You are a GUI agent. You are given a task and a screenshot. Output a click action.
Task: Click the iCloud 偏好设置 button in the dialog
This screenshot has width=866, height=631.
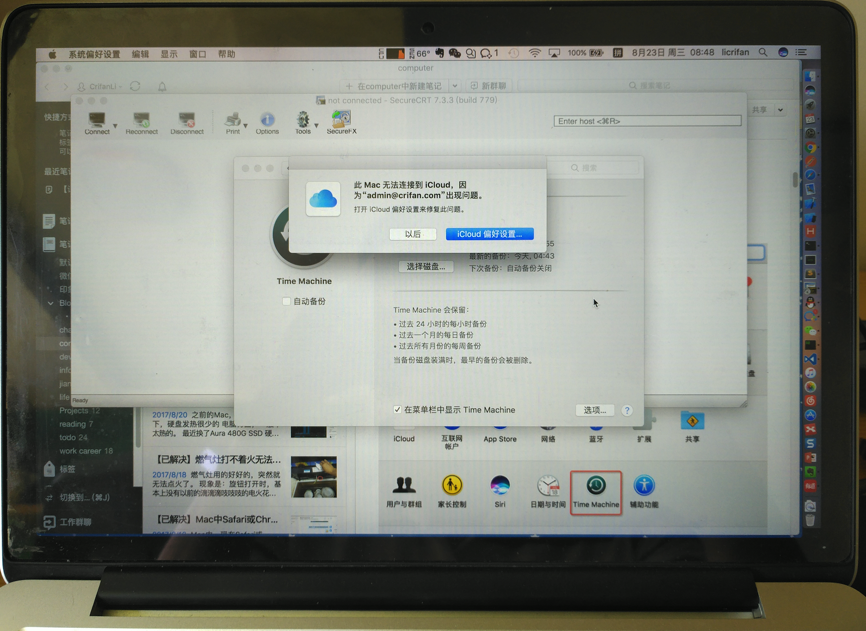coord(489,234)
